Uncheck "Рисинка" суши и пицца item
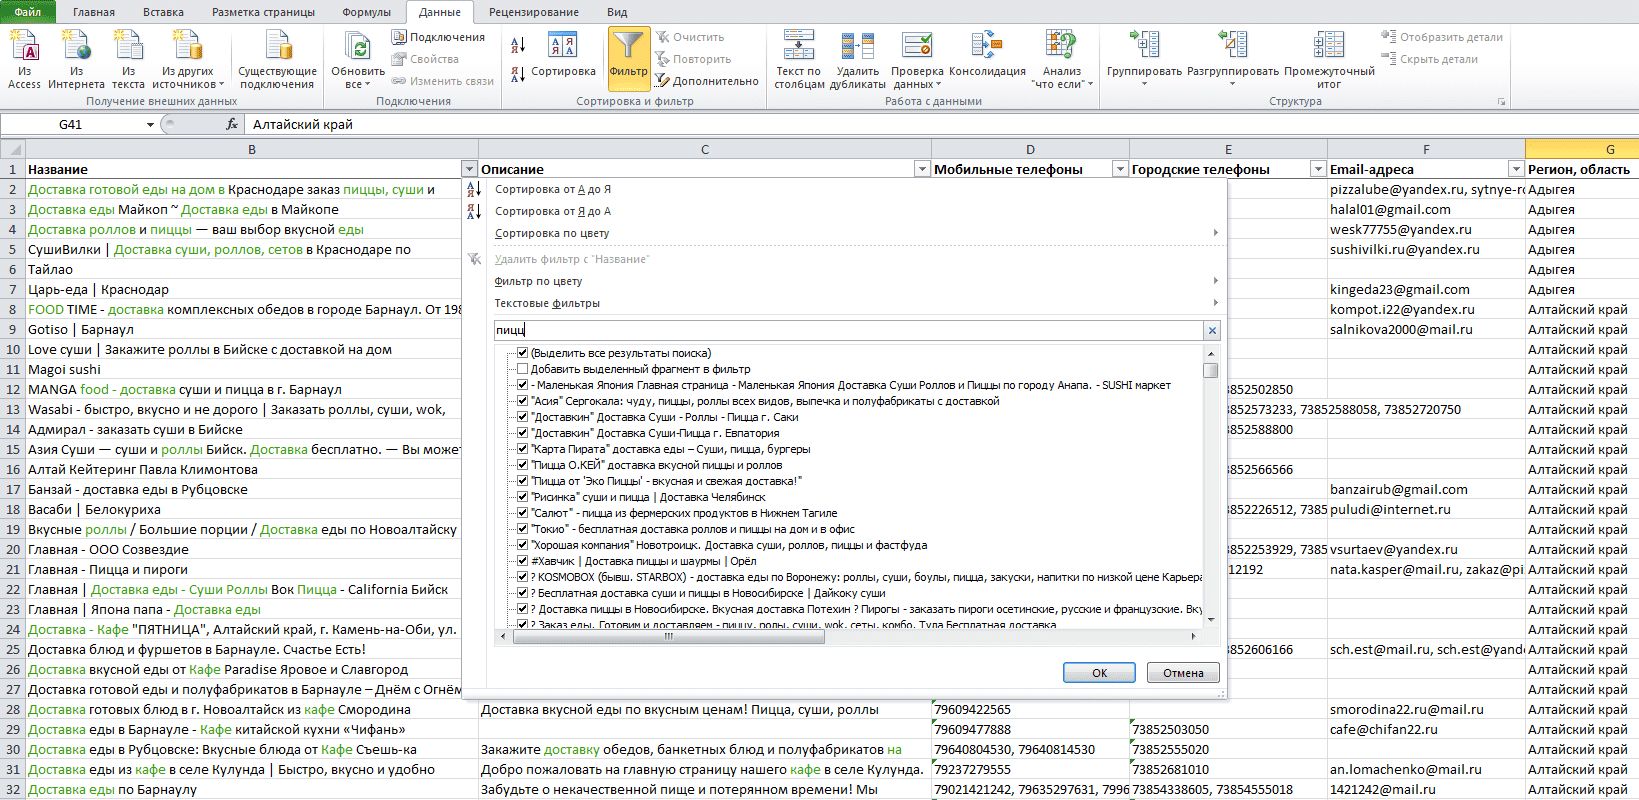The height and width of the screenshot is (800, 1639). [522, 497]
